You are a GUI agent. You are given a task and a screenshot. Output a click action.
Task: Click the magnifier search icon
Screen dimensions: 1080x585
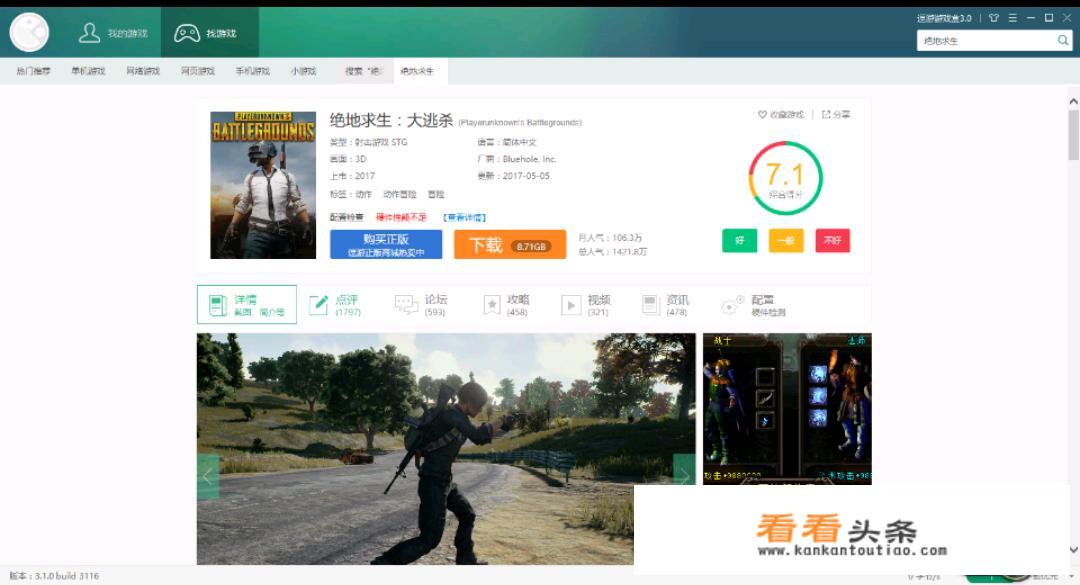click(1063, 41)
